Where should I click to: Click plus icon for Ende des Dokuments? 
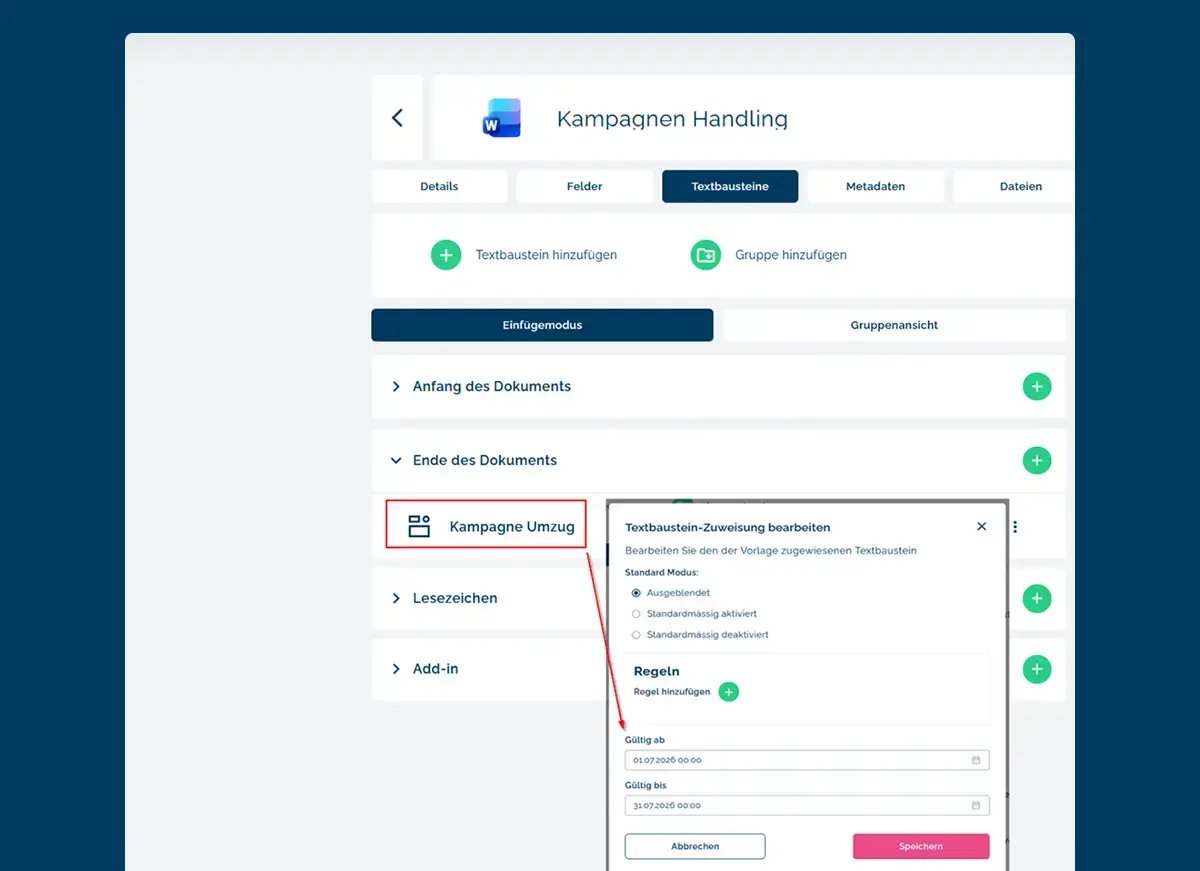coord(1037,460)
